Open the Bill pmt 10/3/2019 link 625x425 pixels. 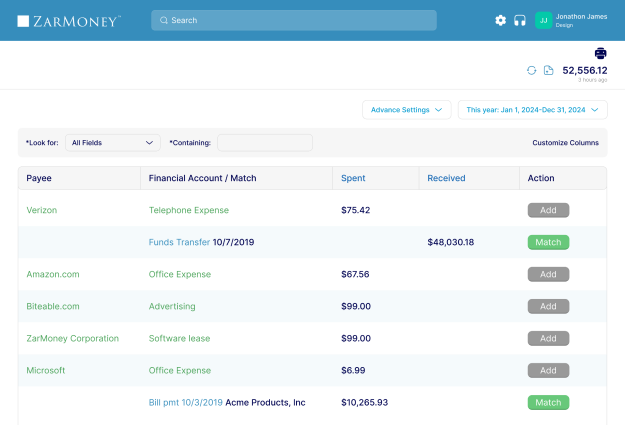click(185, 402)
